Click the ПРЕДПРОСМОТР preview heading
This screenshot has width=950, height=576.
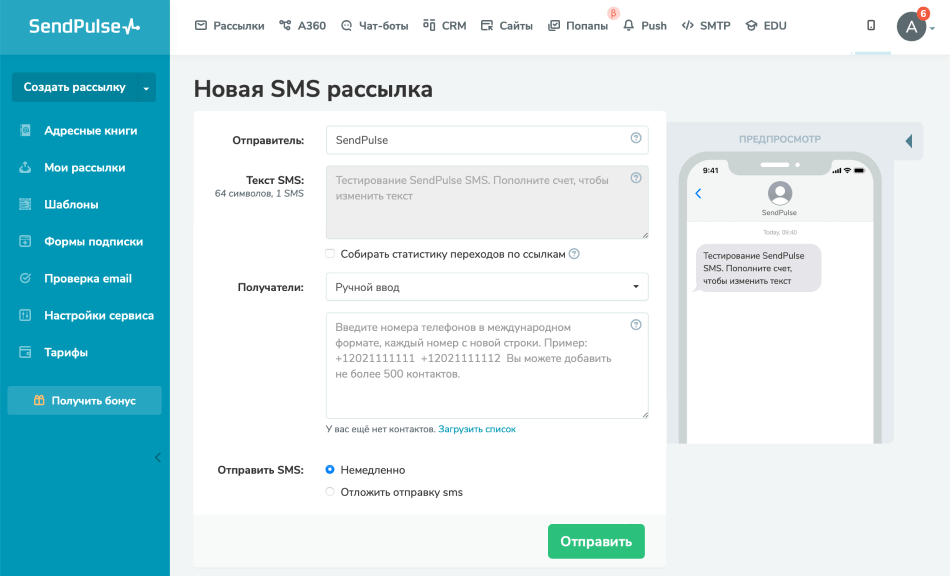(x=780, y=139)
